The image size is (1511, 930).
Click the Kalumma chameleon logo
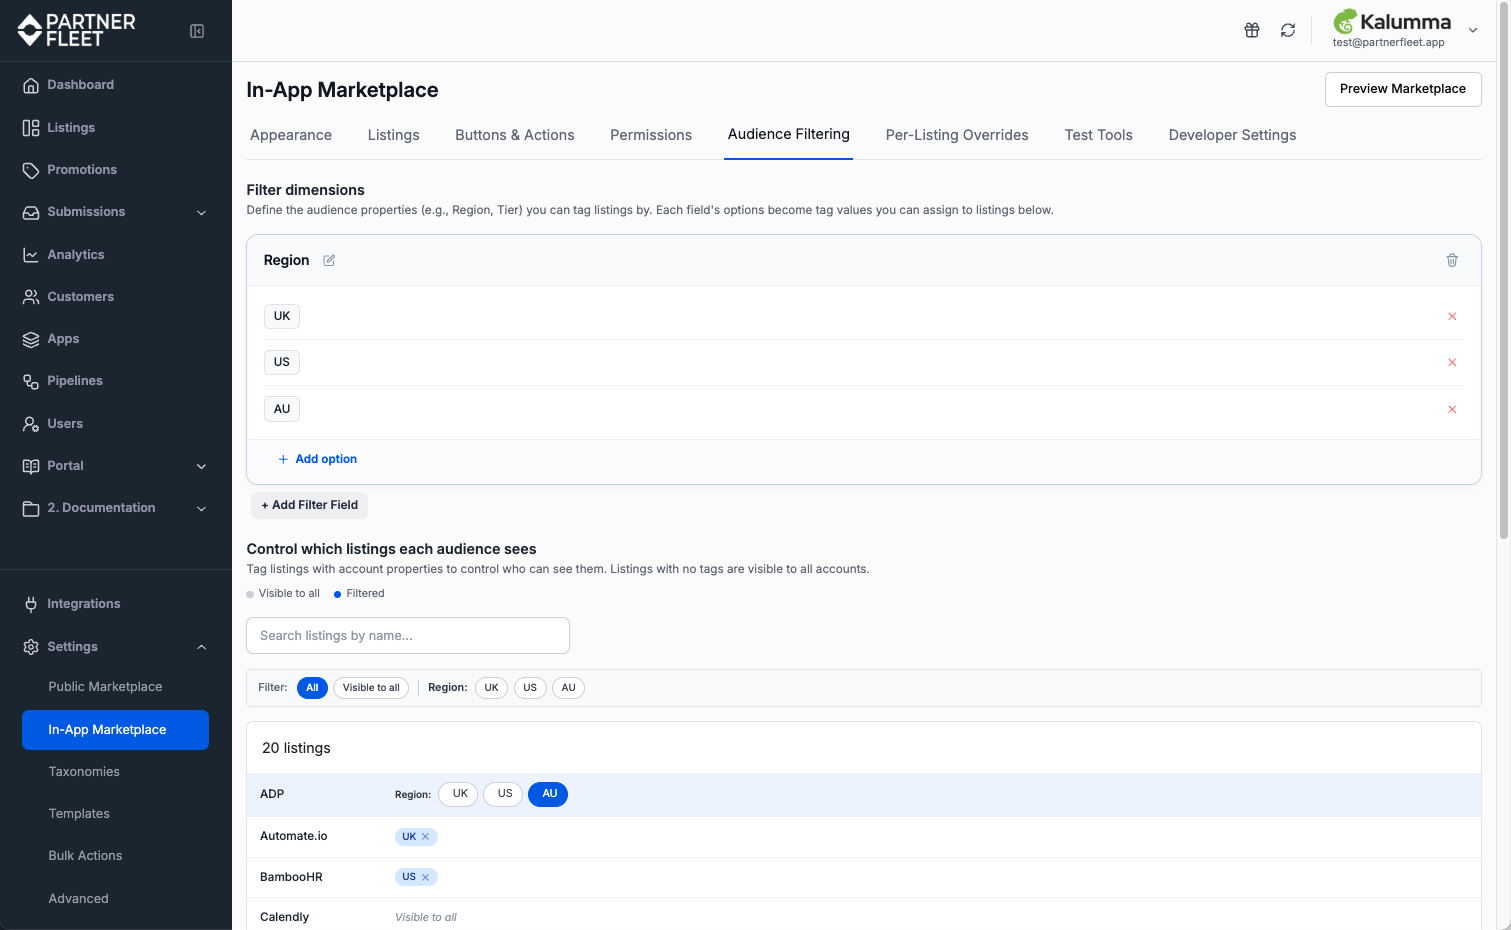point(1345,21)
